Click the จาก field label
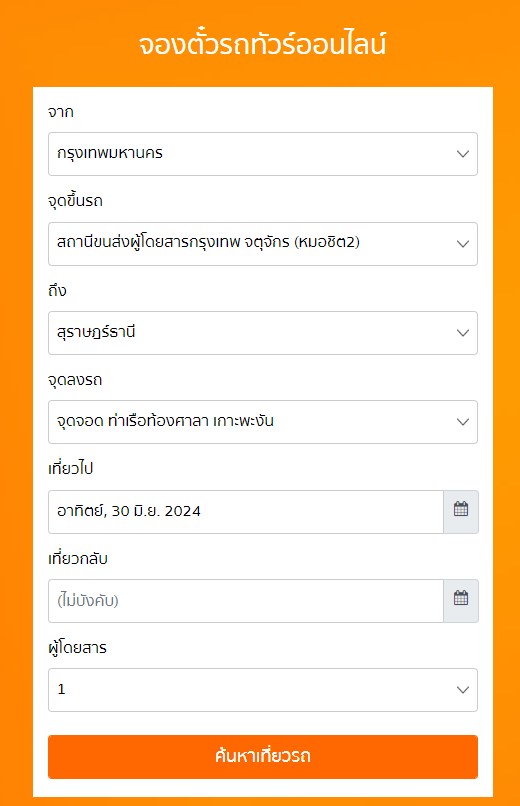The height and width of the screenshot is (806, 520). 61,112
